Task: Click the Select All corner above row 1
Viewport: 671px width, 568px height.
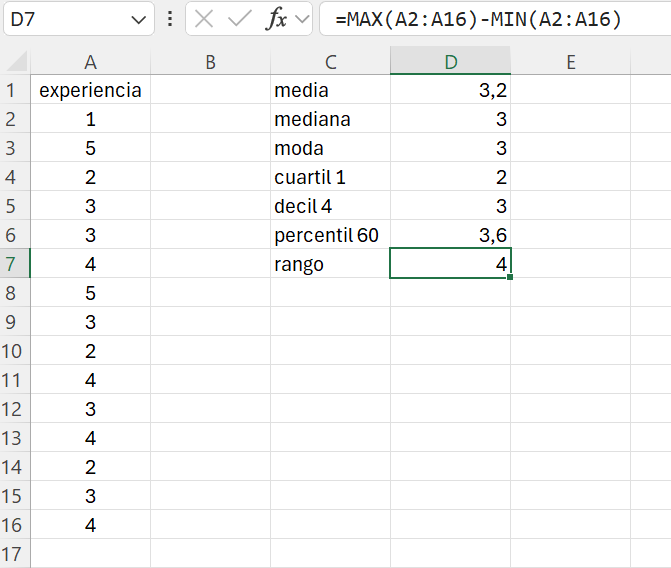Action: (x=15, y=62)
